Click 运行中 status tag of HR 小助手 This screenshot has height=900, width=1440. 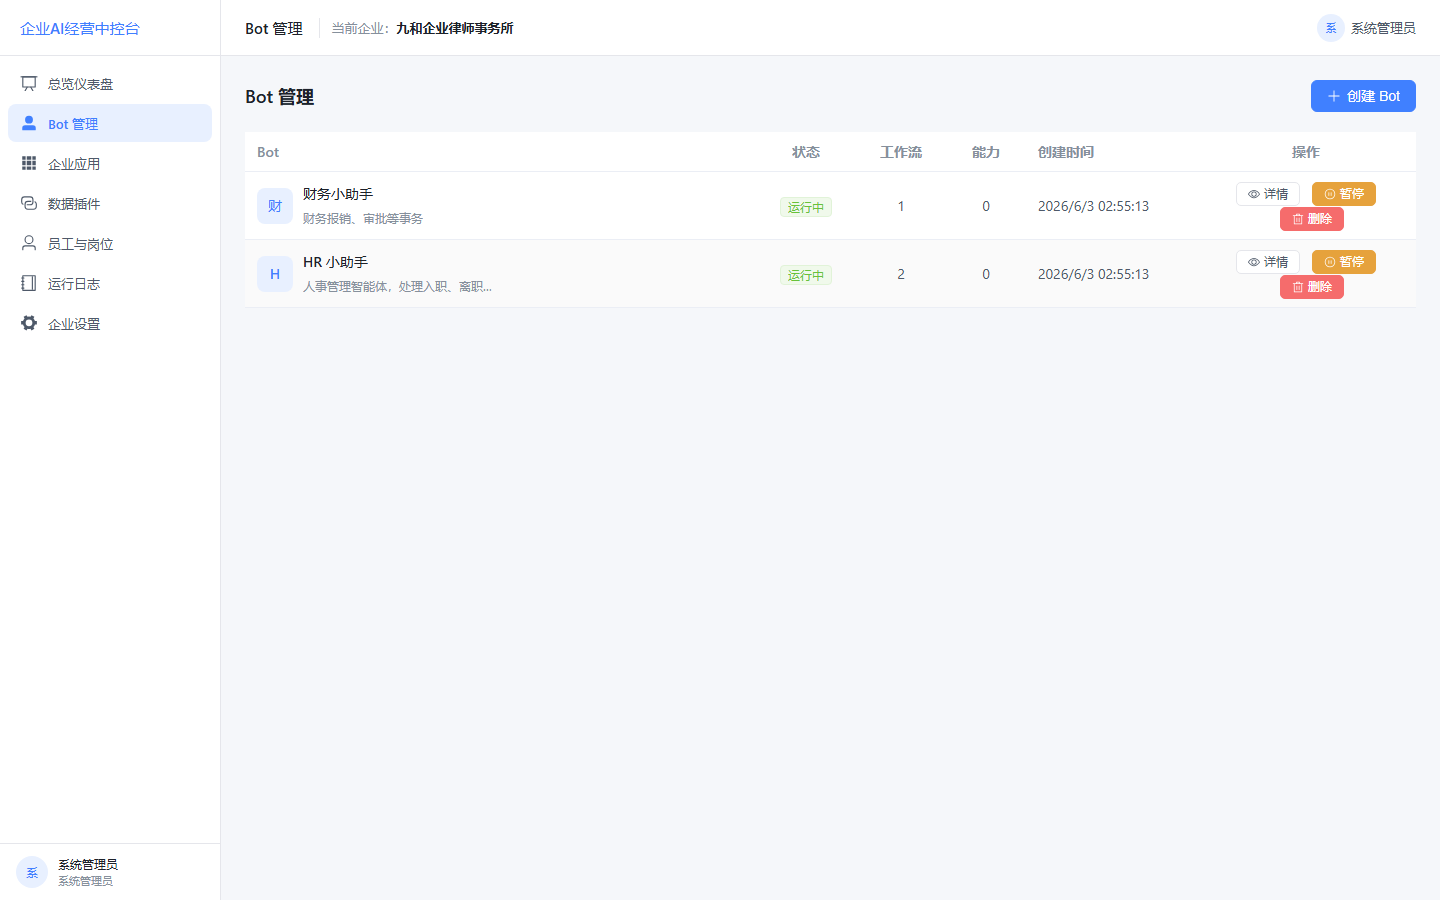pyautogui.click(x=806, y=275)
